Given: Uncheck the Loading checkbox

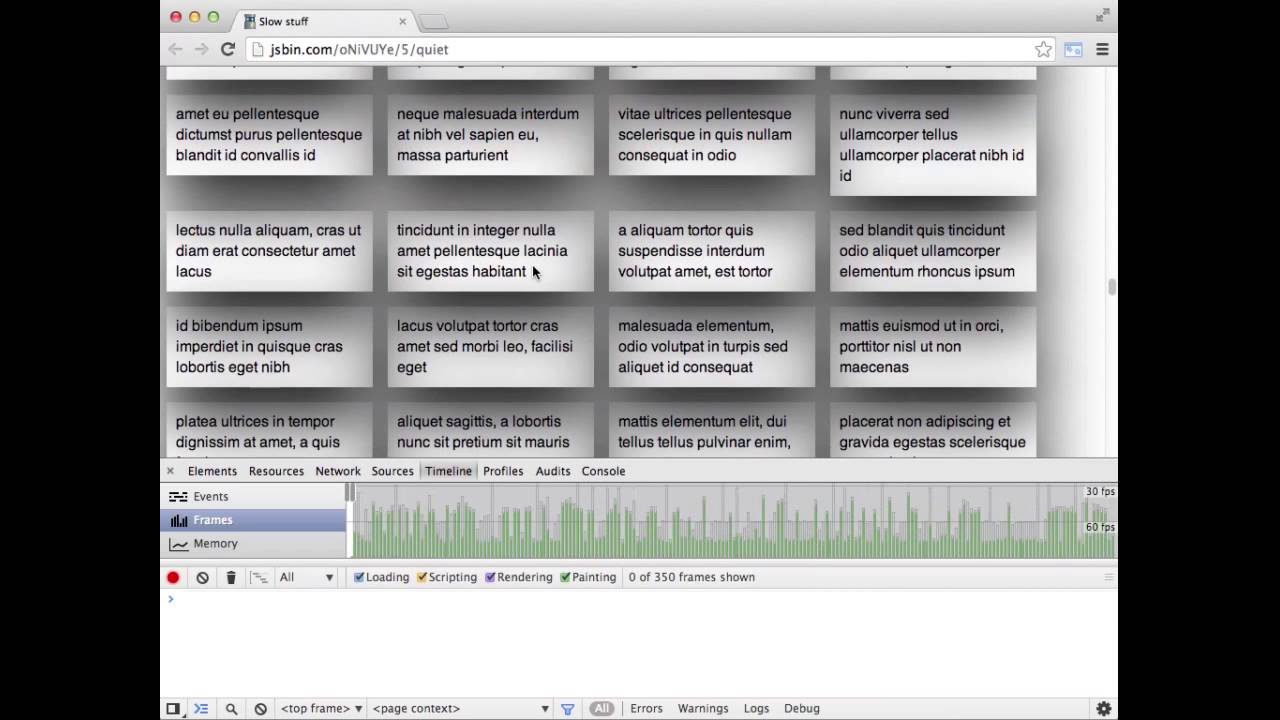Looking at the screenshot, I should click(359, 577).
